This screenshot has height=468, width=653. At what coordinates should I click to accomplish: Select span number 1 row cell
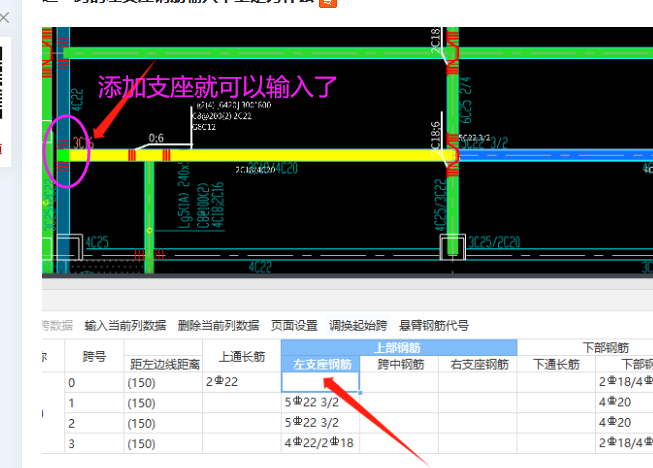tap(94, 403)
